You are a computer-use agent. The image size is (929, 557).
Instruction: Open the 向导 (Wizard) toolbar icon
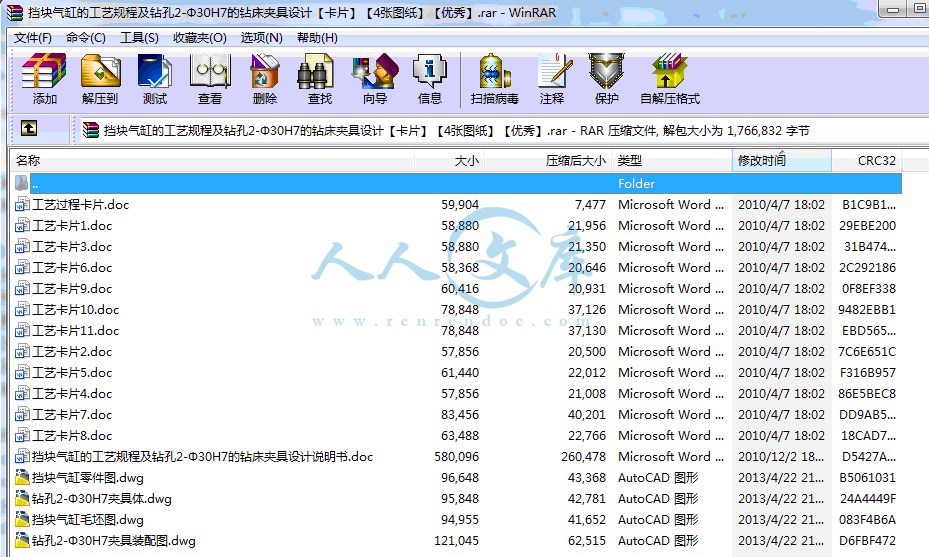click(375, 71)
